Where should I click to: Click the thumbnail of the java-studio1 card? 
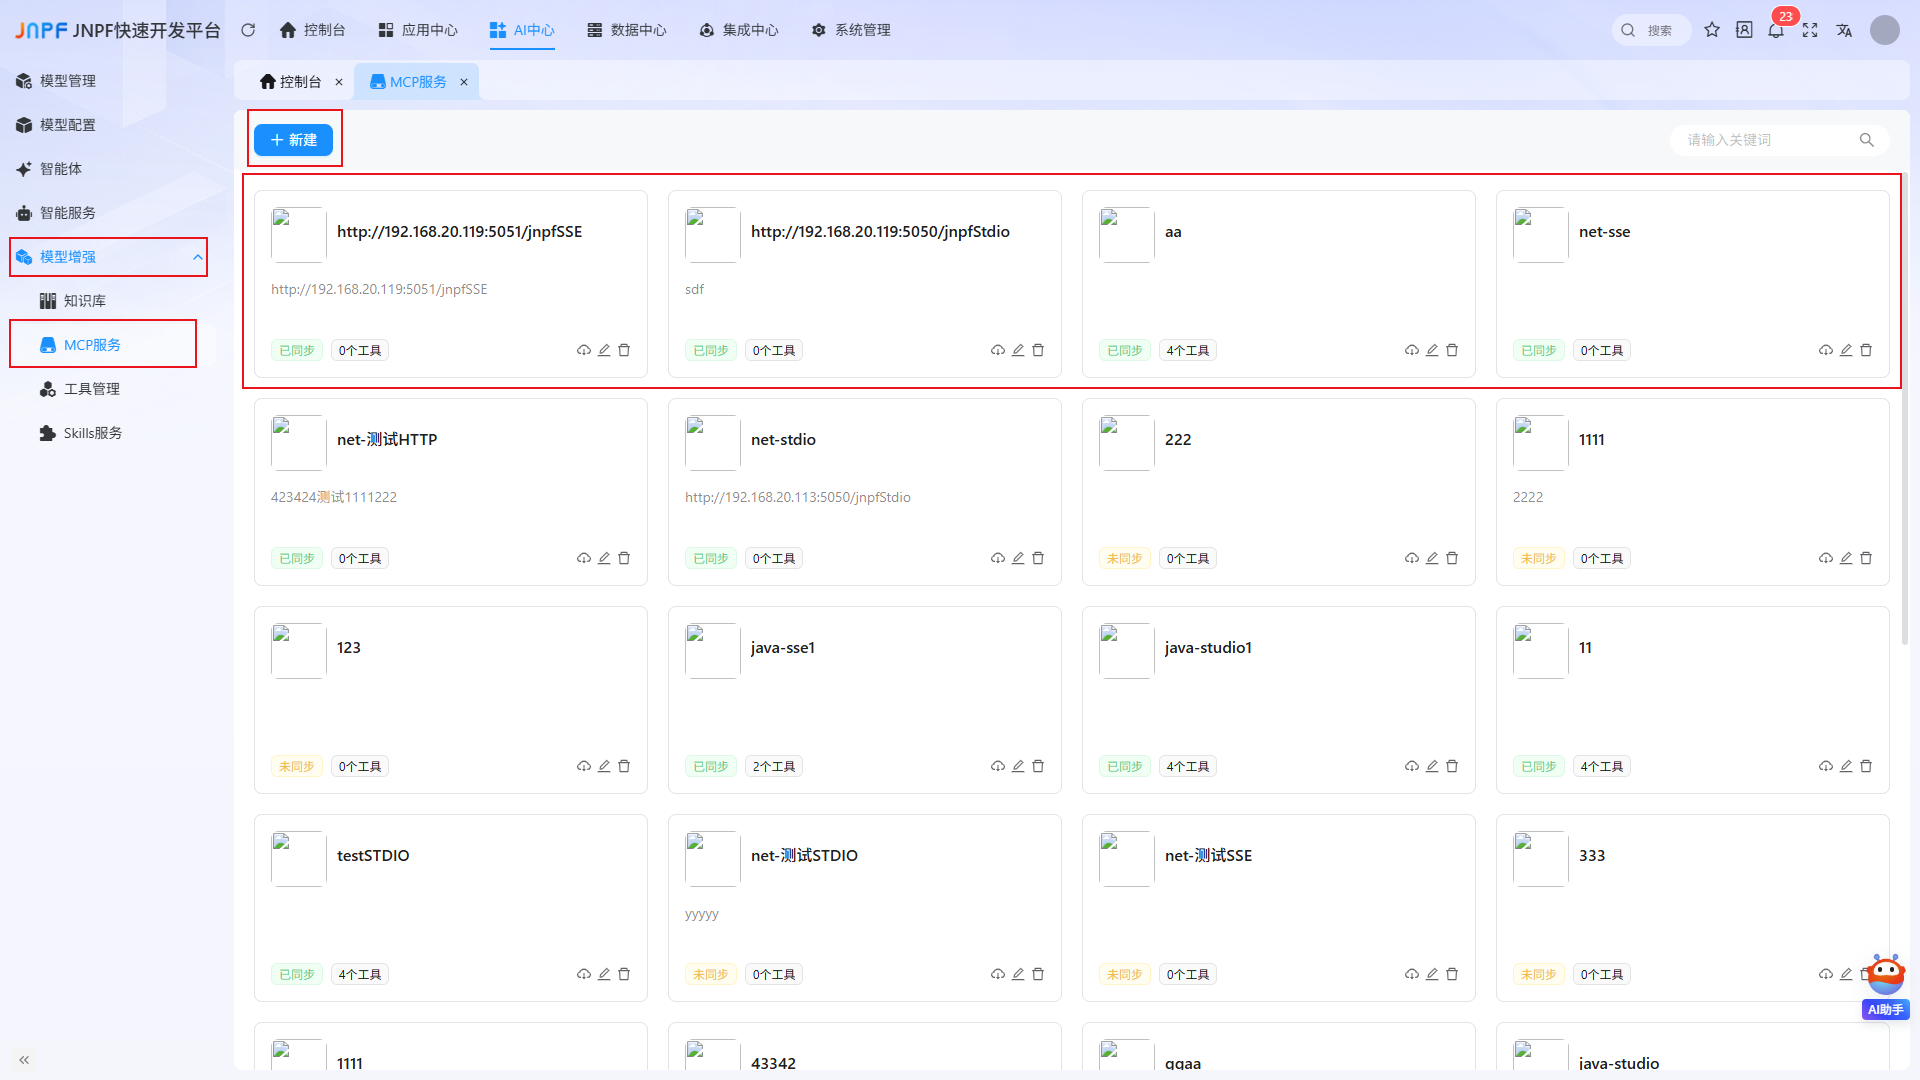click(1126, 651)
